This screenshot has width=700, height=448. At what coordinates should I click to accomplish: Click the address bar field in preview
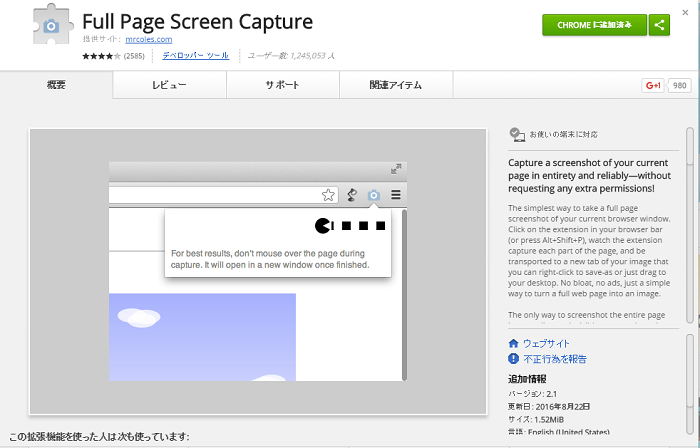point(223,195)
